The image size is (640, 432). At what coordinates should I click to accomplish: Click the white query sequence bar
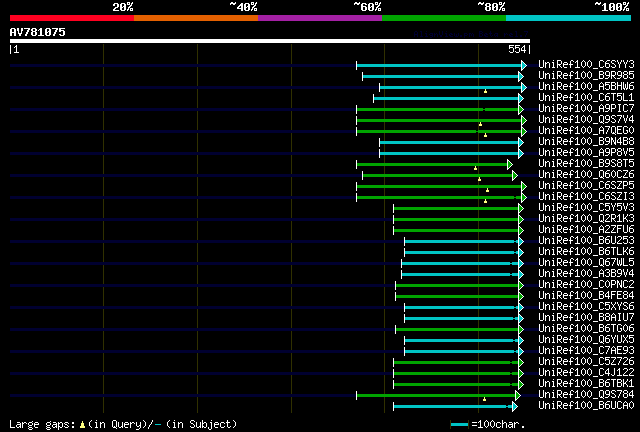[x=270, y=41]
